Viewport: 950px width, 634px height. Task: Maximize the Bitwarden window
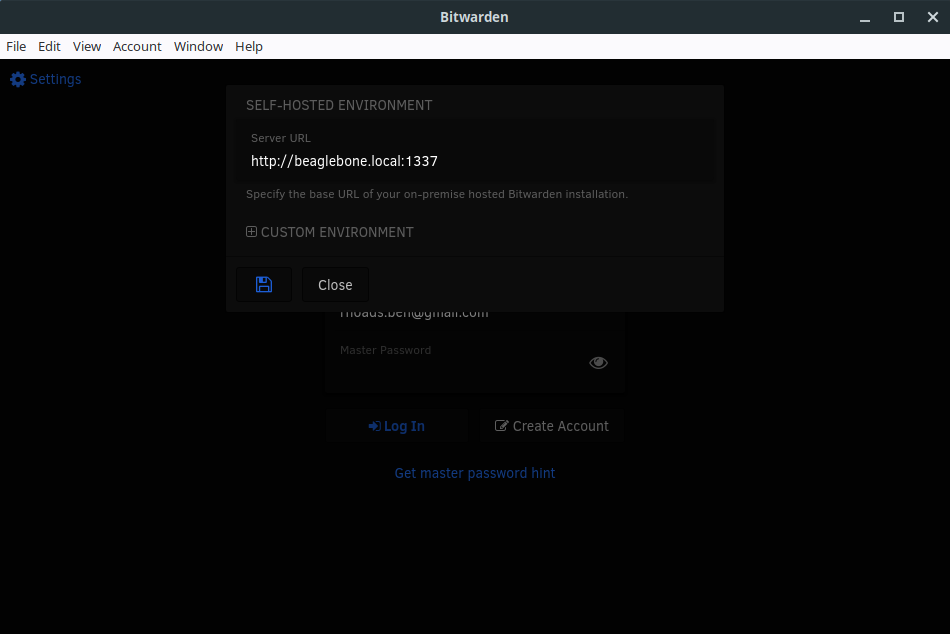pyautogui.click(x=899, y=17)
